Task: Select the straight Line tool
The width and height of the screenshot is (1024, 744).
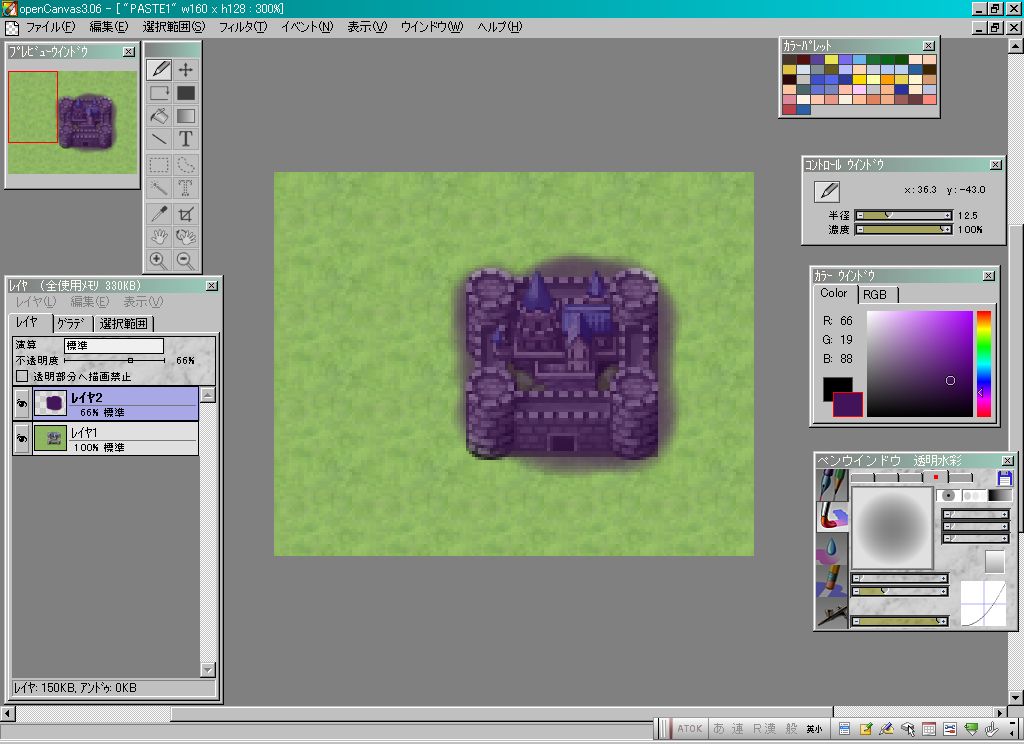Action: pyautogui.click(x=159, y=138)
